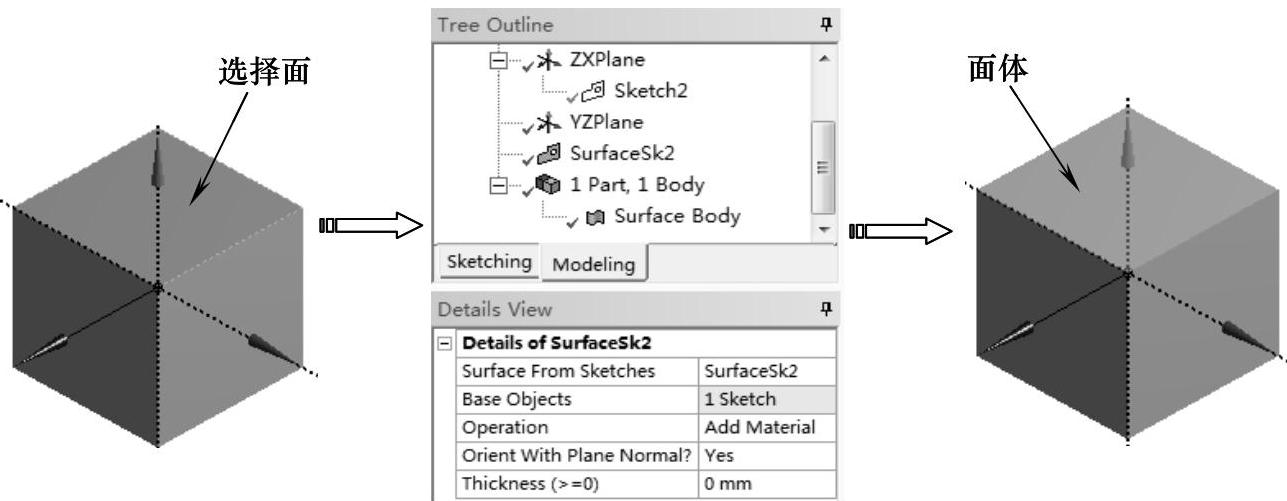Click the ZXPlane plane icon
Screen dimensions: 1287x501
545,59
